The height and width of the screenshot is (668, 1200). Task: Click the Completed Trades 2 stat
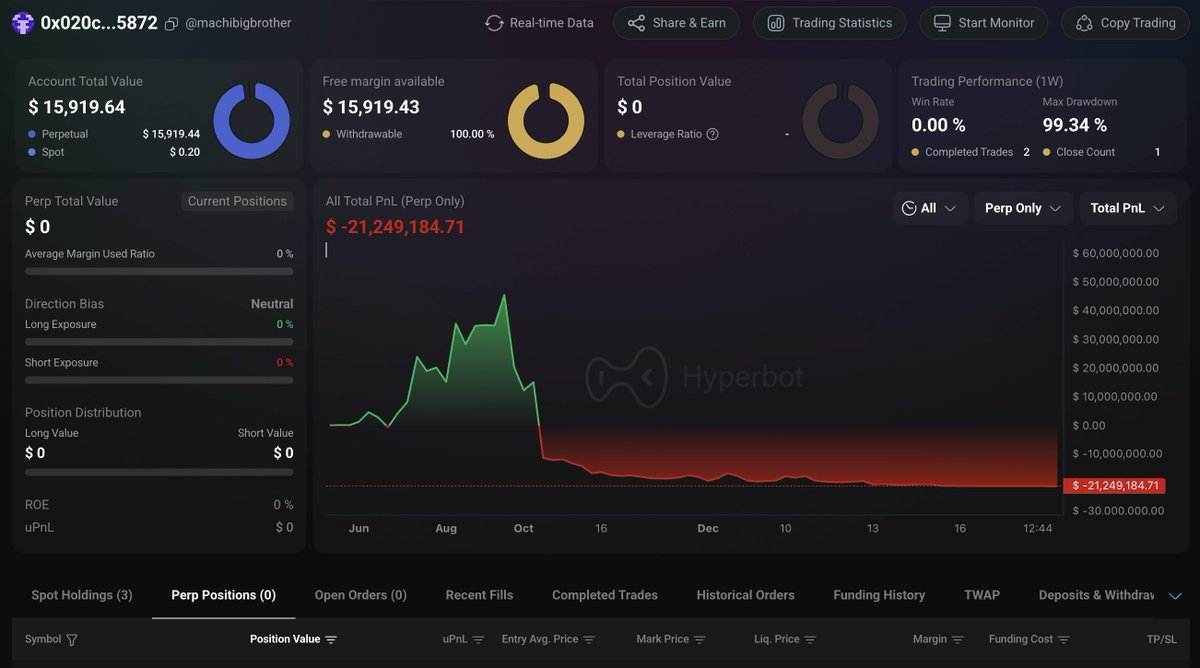(970, 152)
